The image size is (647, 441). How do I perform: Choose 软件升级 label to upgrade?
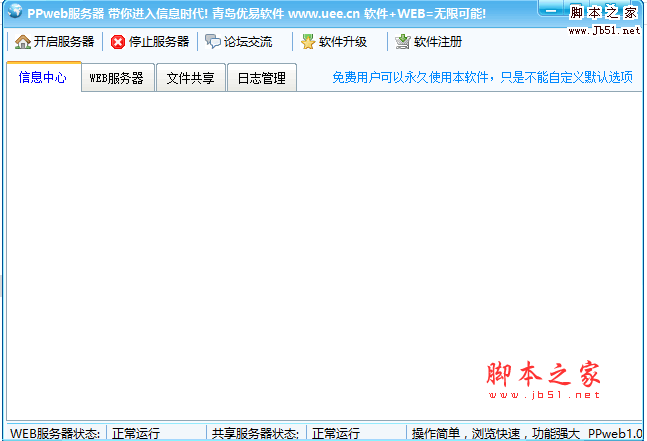pos(343,42)
